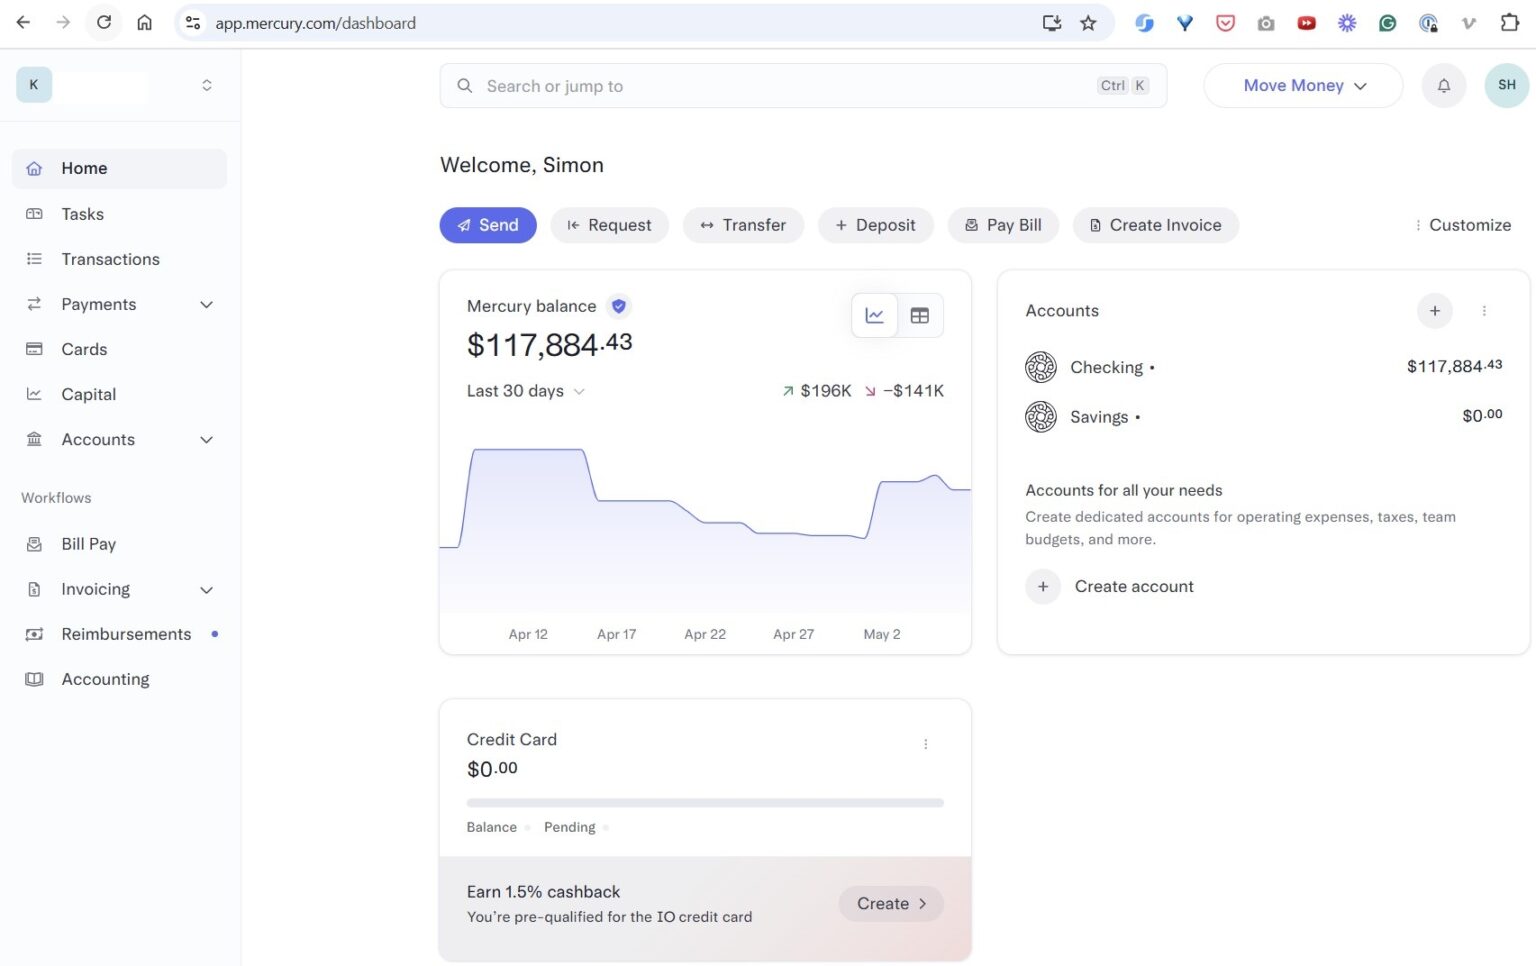Click the $117,884.43 Mercury balance amount

[549, 345]
